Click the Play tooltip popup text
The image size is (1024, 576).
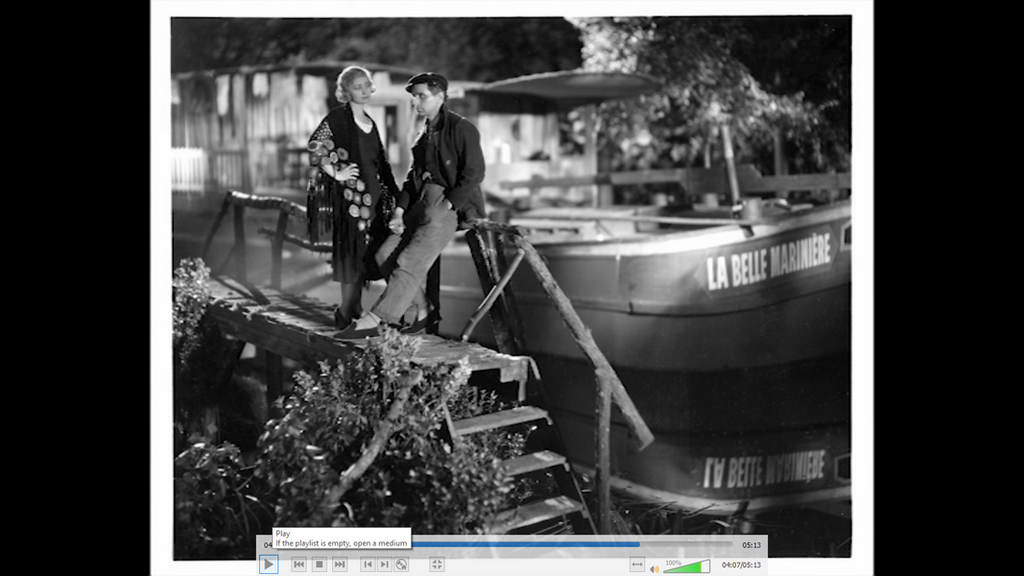[x=341, y=538]
